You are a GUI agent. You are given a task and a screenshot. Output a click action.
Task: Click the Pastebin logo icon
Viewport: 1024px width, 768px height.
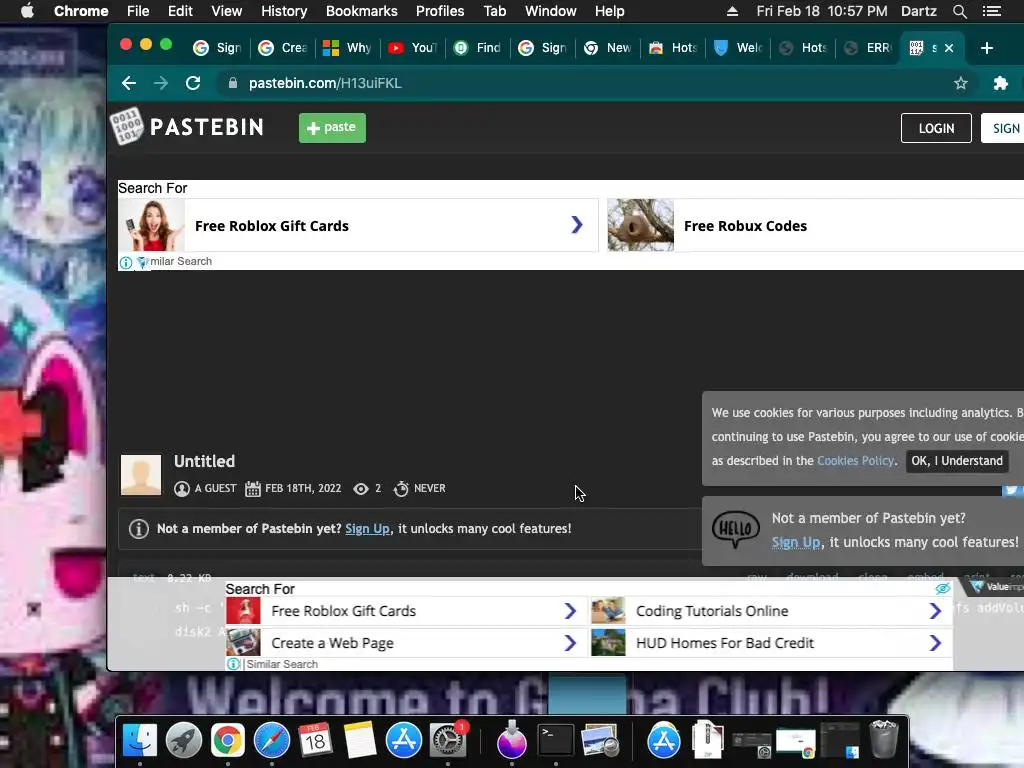126,126
